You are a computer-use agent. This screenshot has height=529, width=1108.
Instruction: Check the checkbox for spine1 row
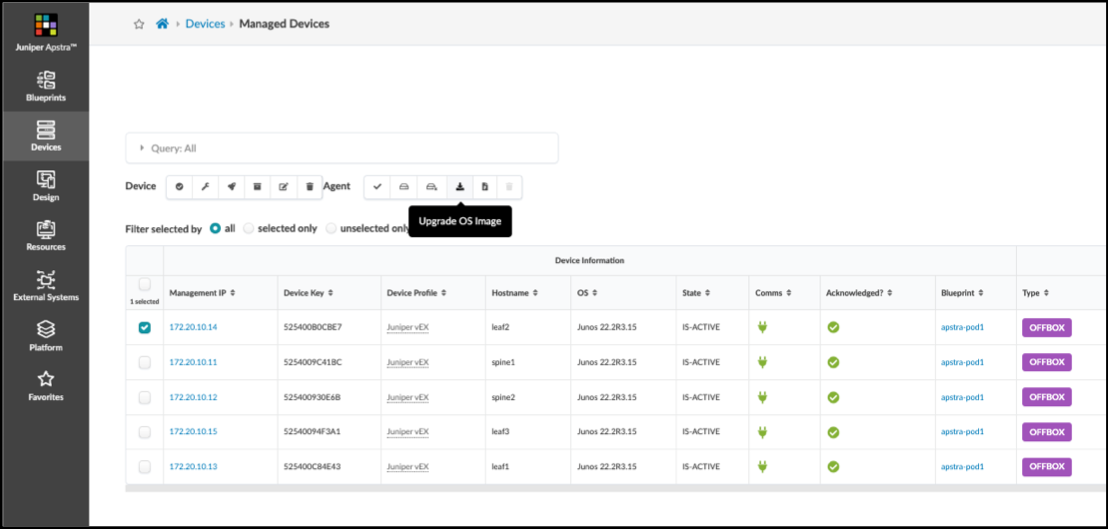click(145, 362)
